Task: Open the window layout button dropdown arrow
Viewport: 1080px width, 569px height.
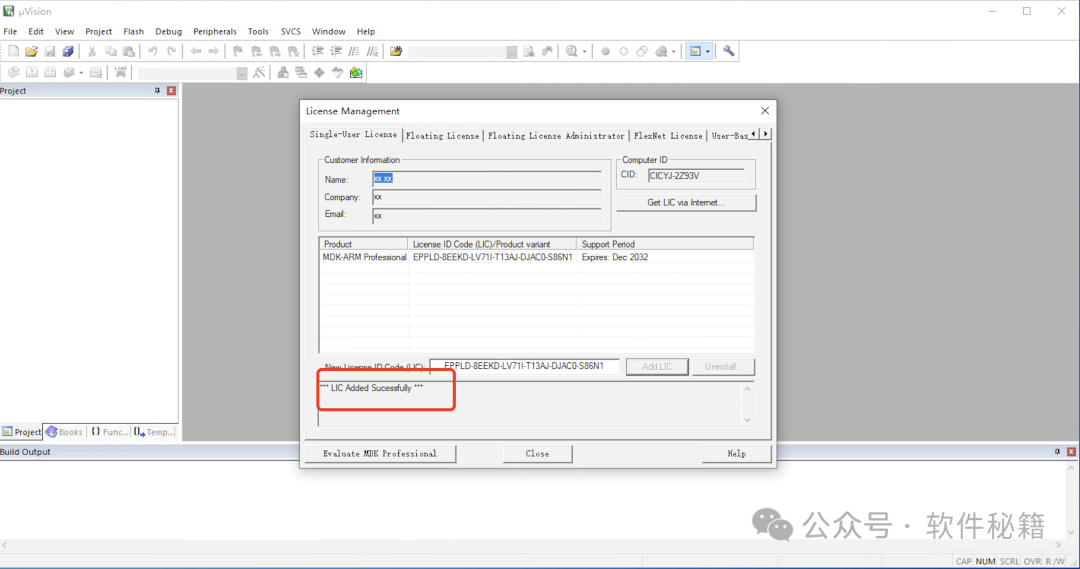Action: tap(707, 52)
